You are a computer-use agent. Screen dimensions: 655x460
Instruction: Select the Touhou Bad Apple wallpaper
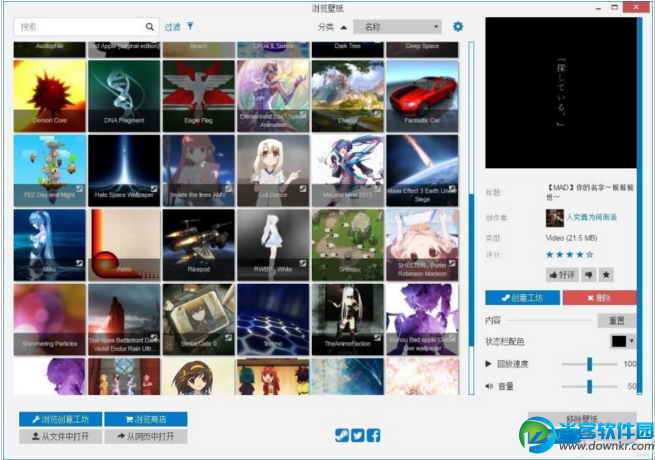[422, 320]
